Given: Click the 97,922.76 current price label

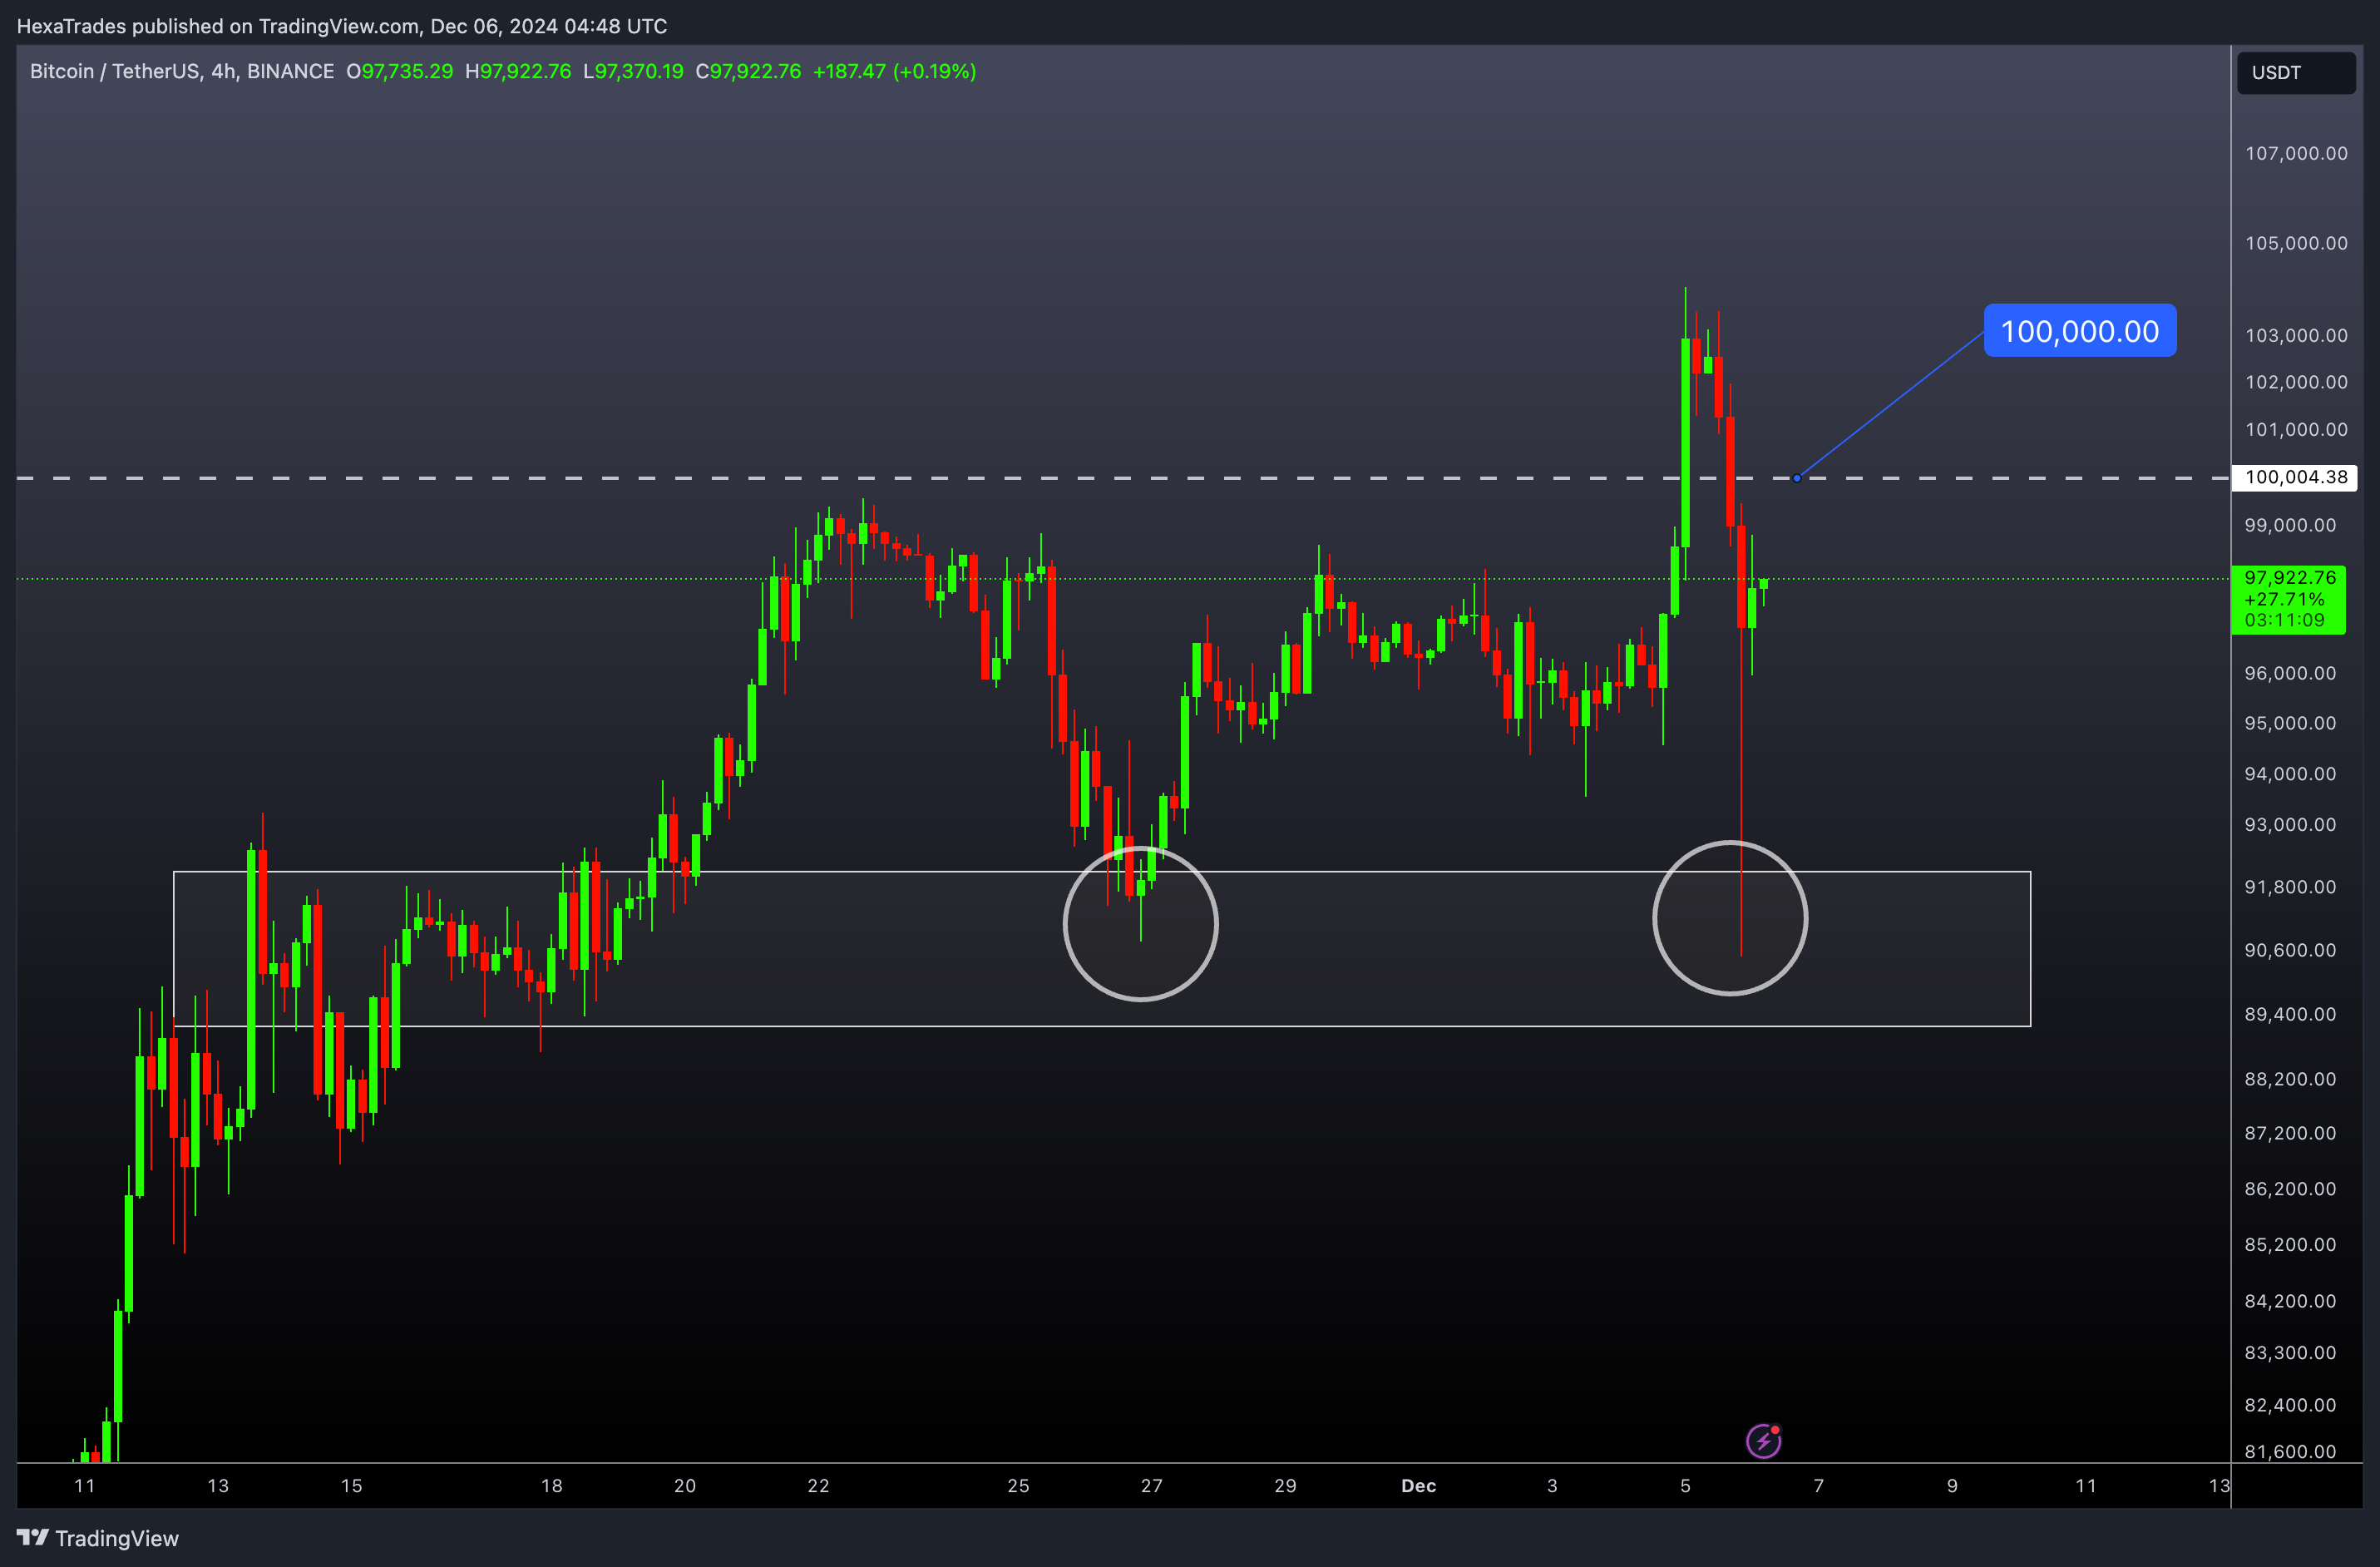Looking at the screenshot, I should coord(2288,599).
